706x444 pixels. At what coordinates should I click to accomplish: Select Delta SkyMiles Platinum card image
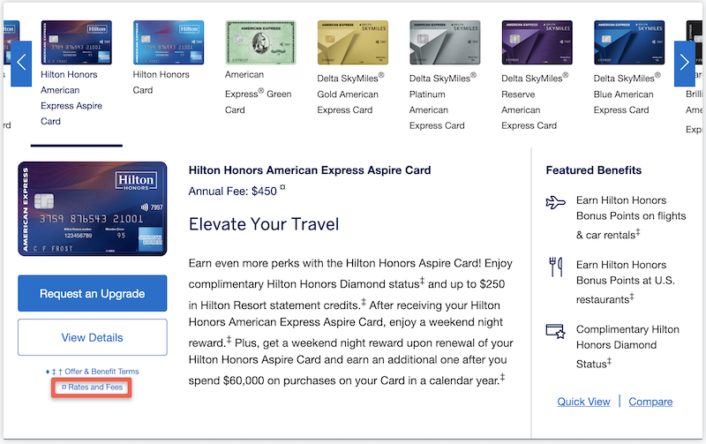(444, 43)
